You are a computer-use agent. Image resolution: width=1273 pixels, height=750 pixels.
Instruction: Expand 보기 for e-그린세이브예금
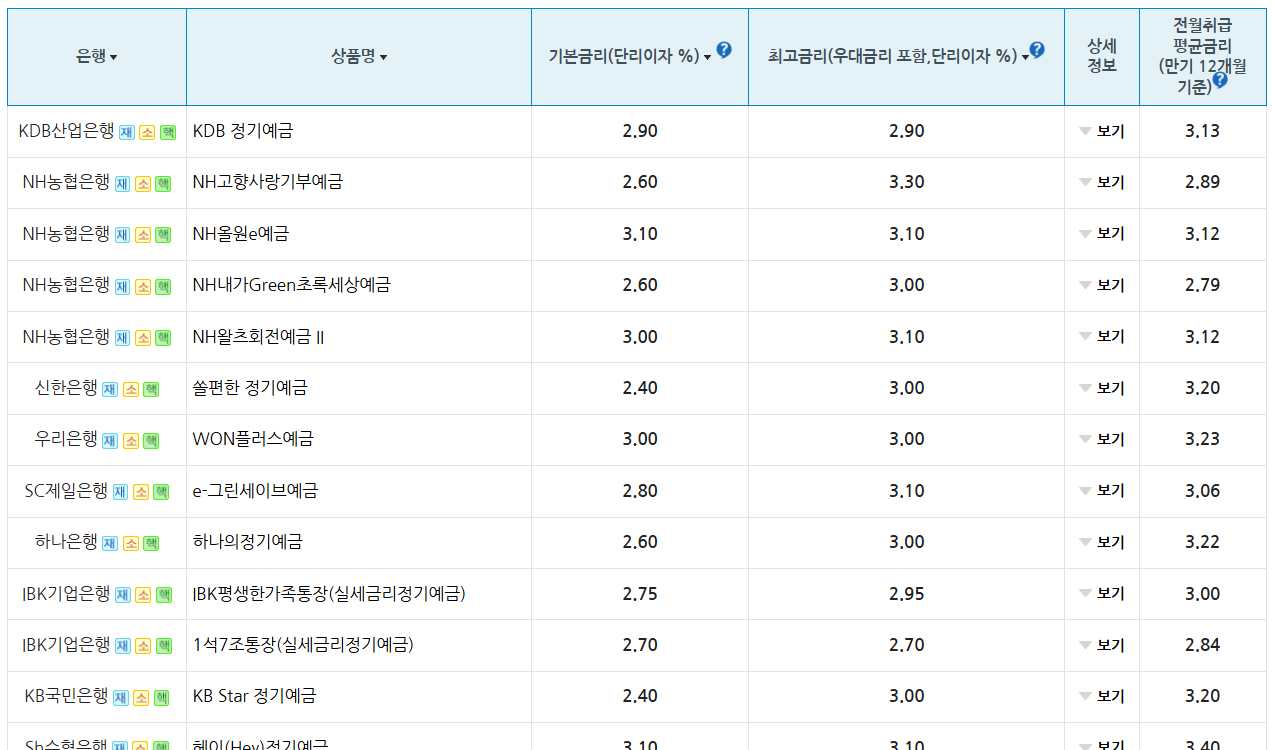point(1102,491)
